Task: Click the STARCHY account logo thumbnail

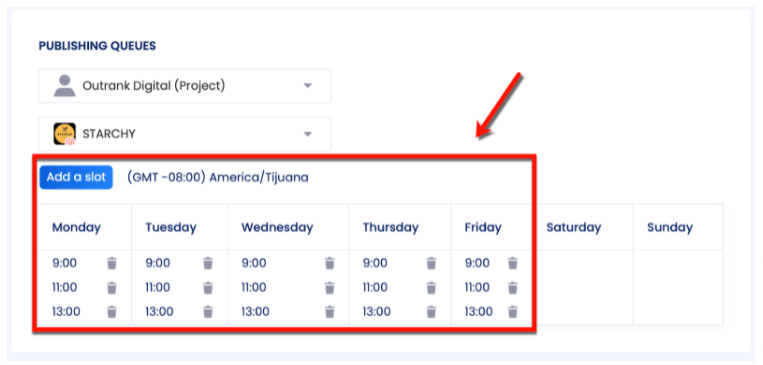Action: coord(64,134)
